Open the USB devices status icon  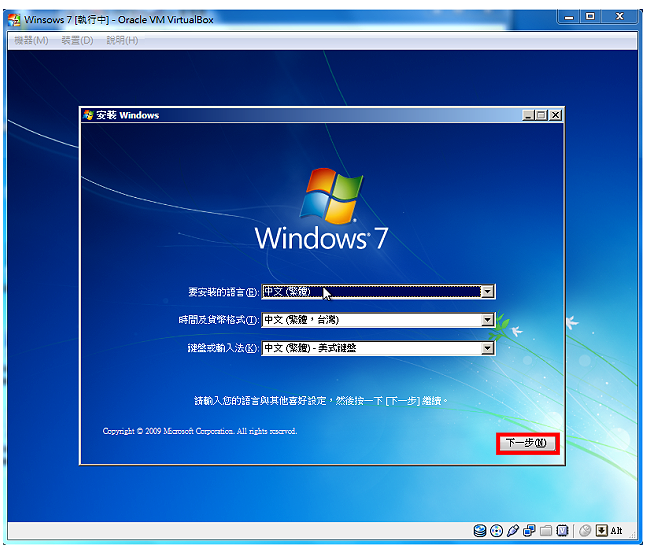[513, 531]
